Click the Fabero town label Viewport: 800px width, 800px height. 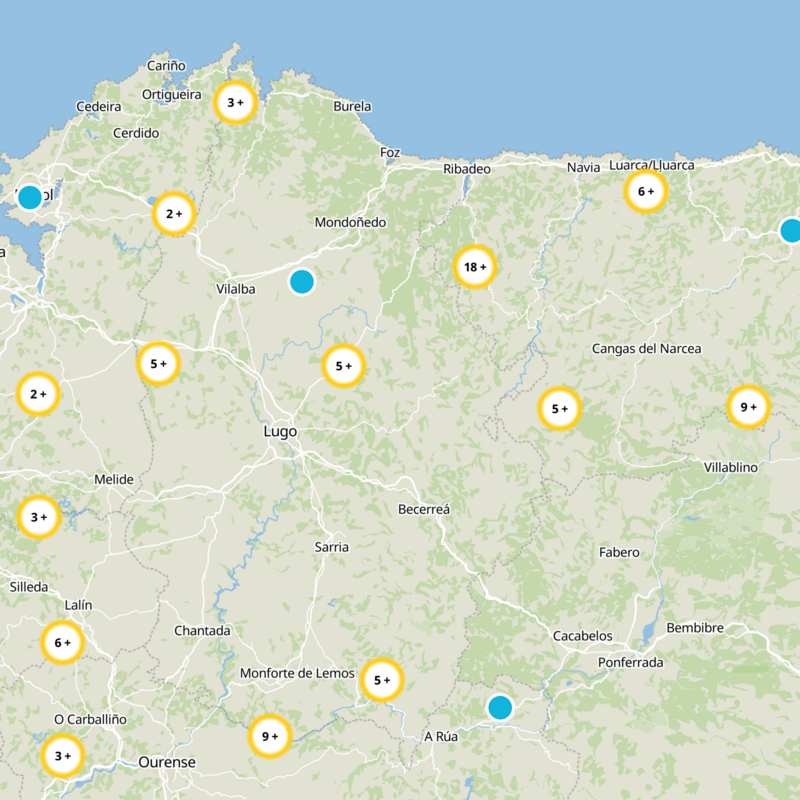click(x=619, y=553)
